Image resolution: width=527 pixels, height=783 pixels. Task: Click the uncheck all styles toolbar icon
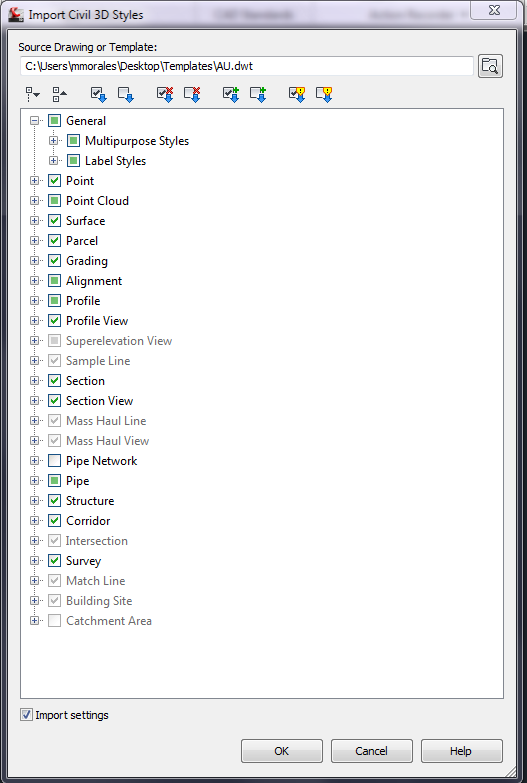click(125, 94)
